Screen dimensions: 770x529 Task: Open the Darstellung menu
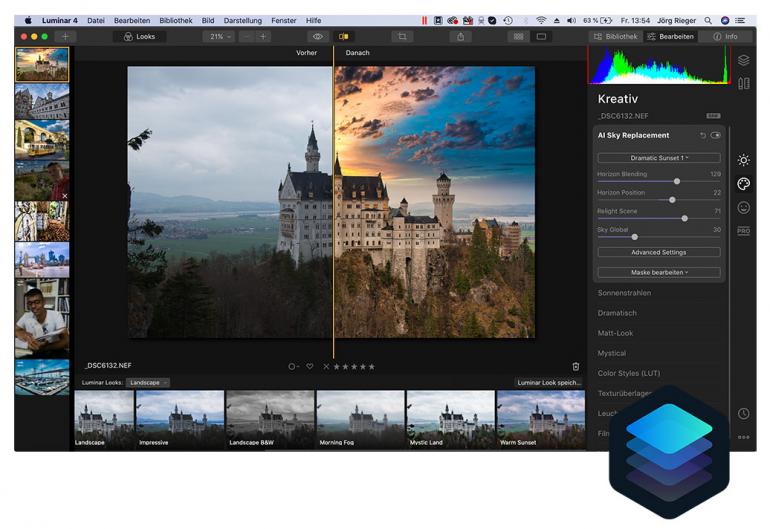coord(243,21)
